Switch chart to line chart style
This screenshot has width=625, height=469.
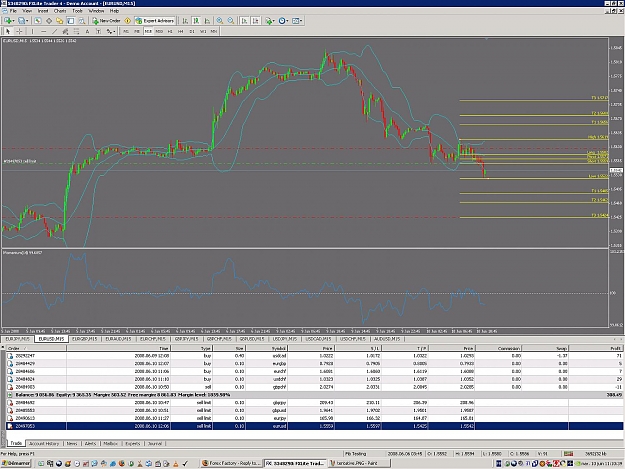click(x=207, y=21)
